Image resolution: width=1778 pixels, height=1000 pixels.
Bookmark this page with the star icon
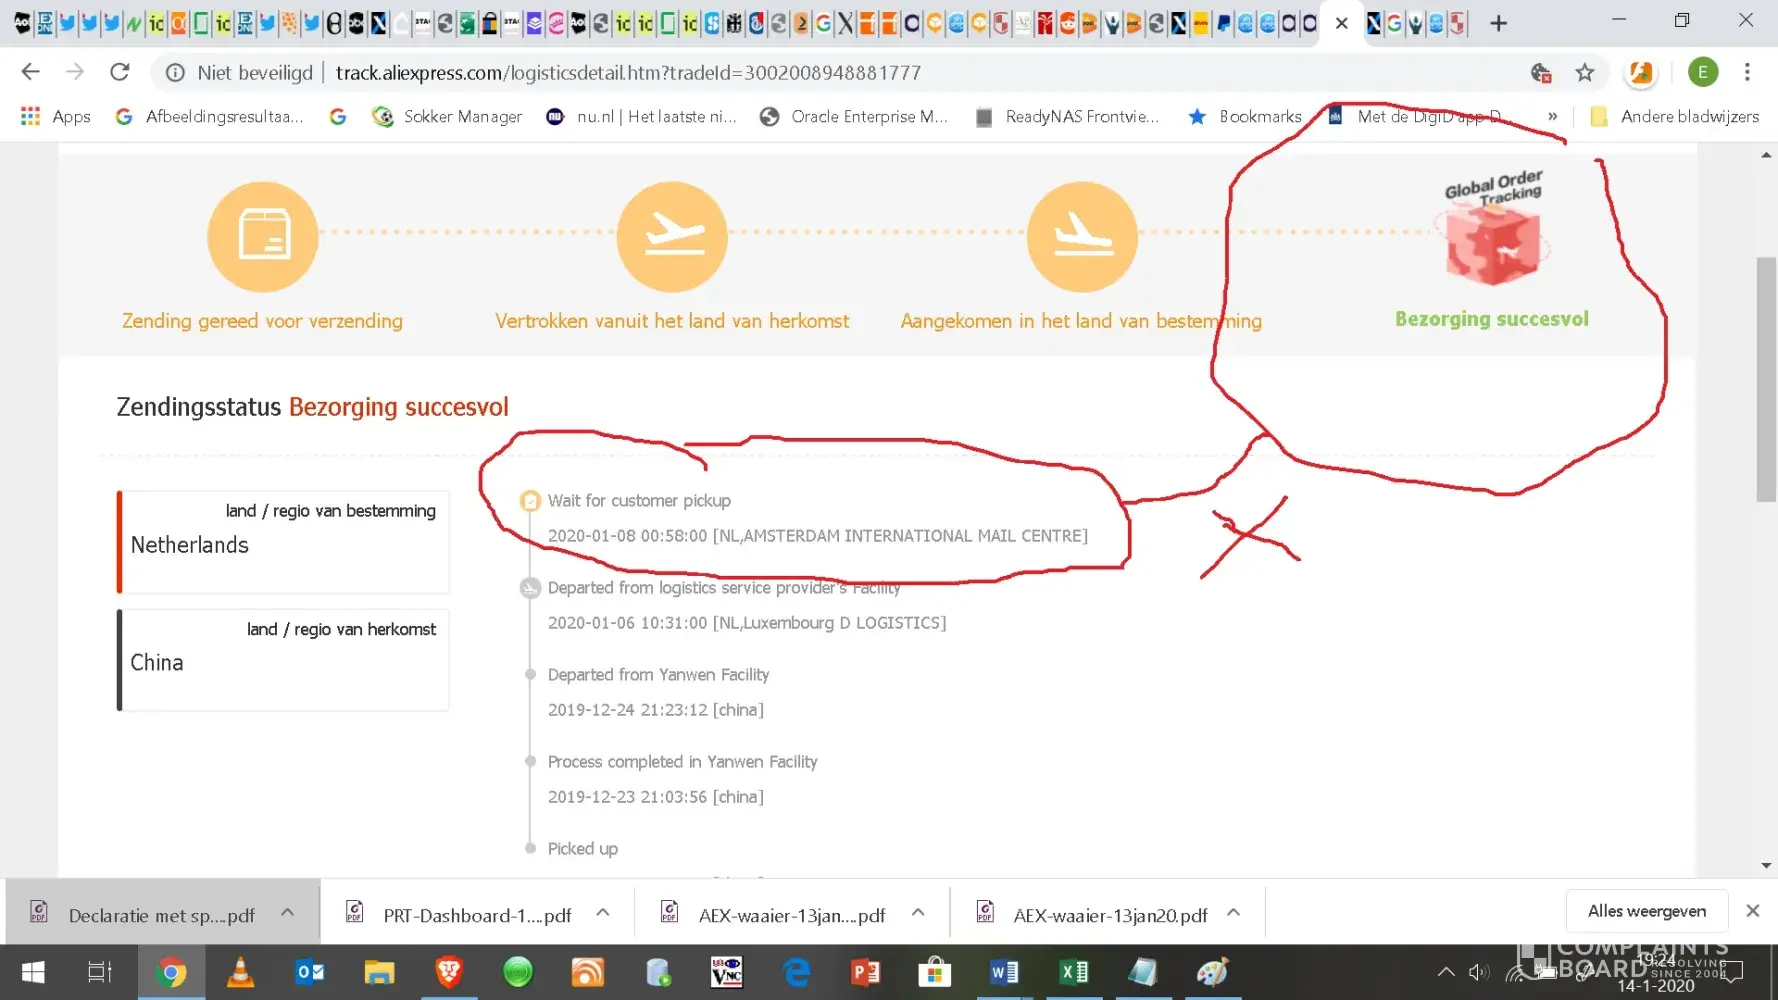(1585, 72)
